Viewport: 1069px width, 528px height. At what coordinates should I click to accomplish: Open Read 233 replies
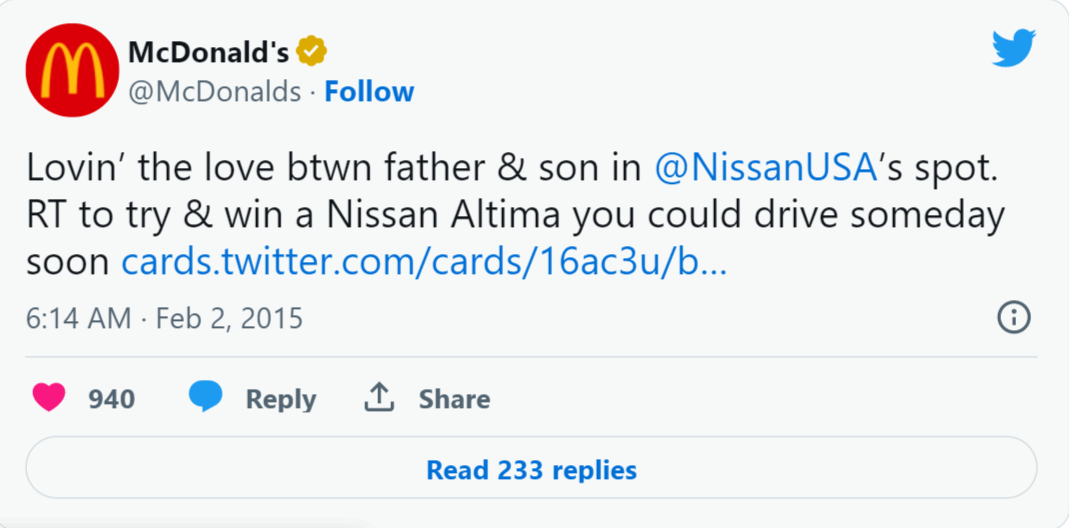click(531, 469)
